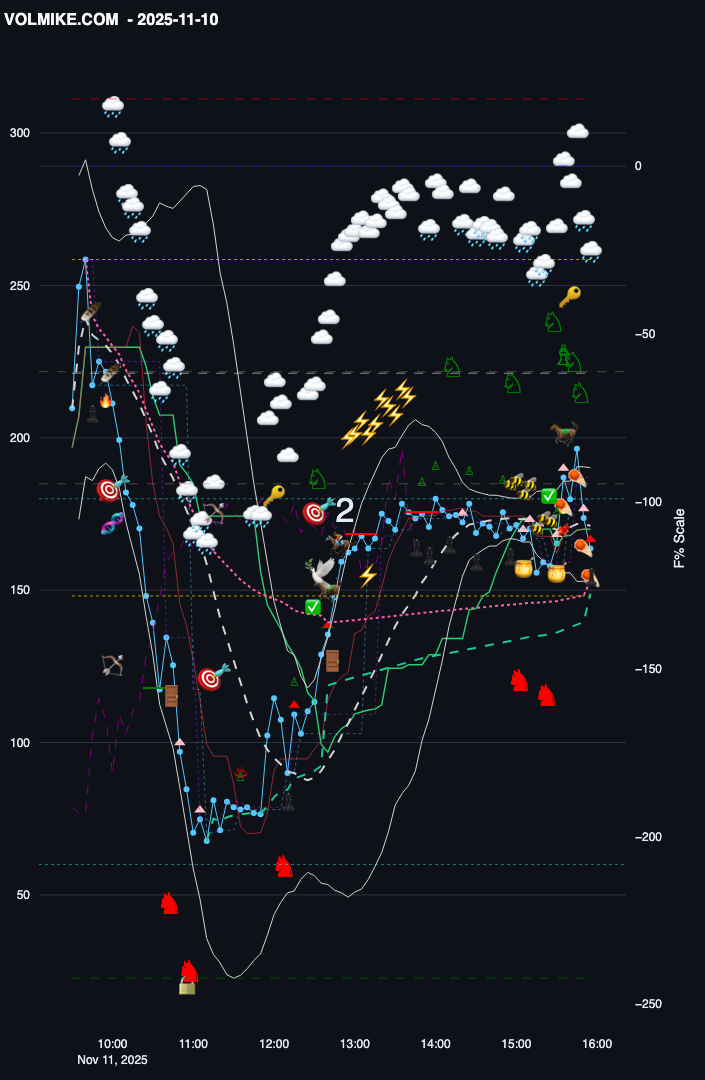Click the fire emoji marker
This screenshot has height=1080, width=705.
pos(105,401)
